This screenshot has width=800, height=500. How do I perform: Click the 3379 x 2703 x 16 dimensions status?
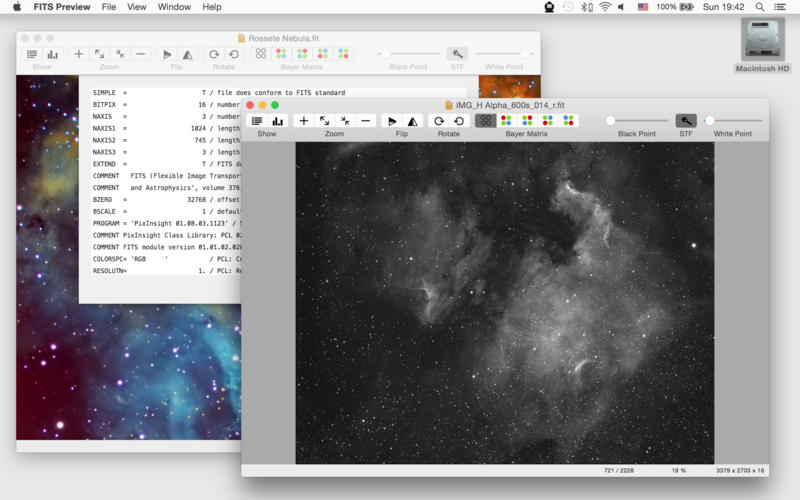pyautogui.click(x=740, y=470)
